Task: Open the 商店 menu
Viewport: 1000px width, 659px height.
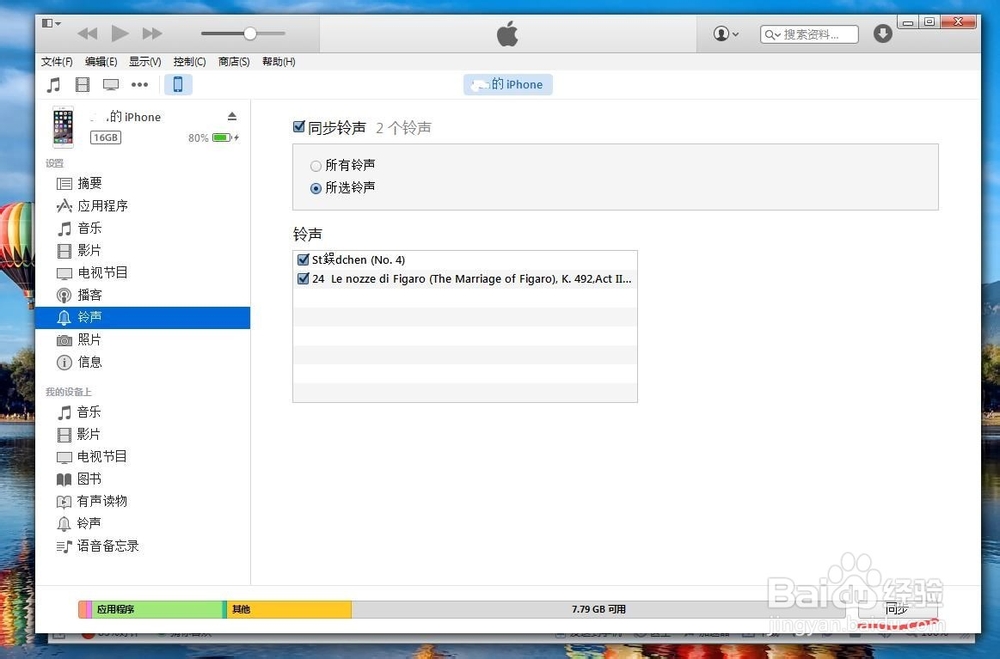Action: tap(232, 61)
